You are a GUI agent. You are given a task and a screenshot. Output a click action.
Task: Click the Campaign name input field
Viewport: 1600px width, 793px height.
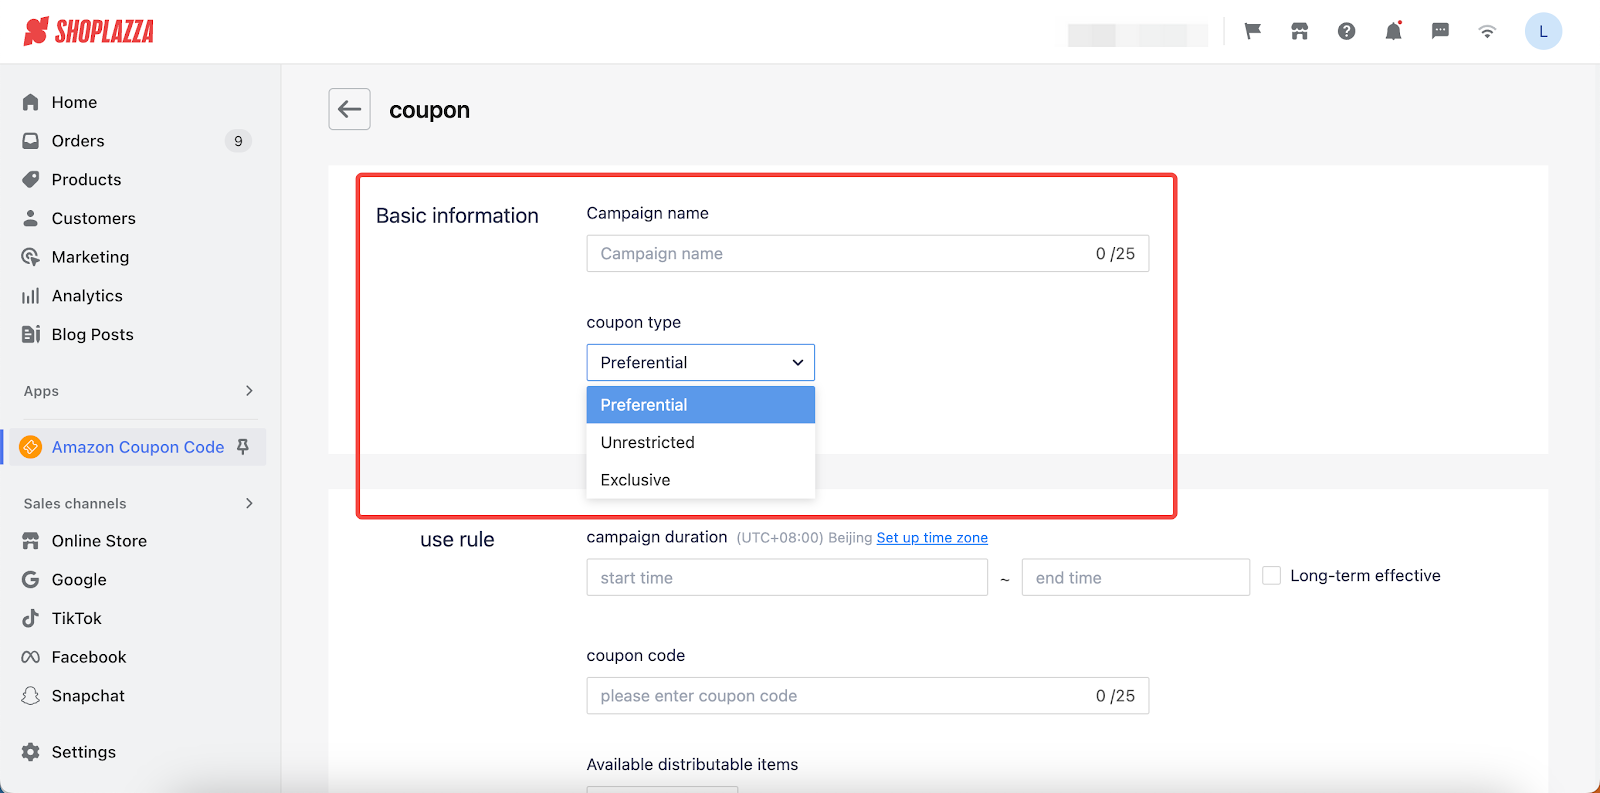840,254
